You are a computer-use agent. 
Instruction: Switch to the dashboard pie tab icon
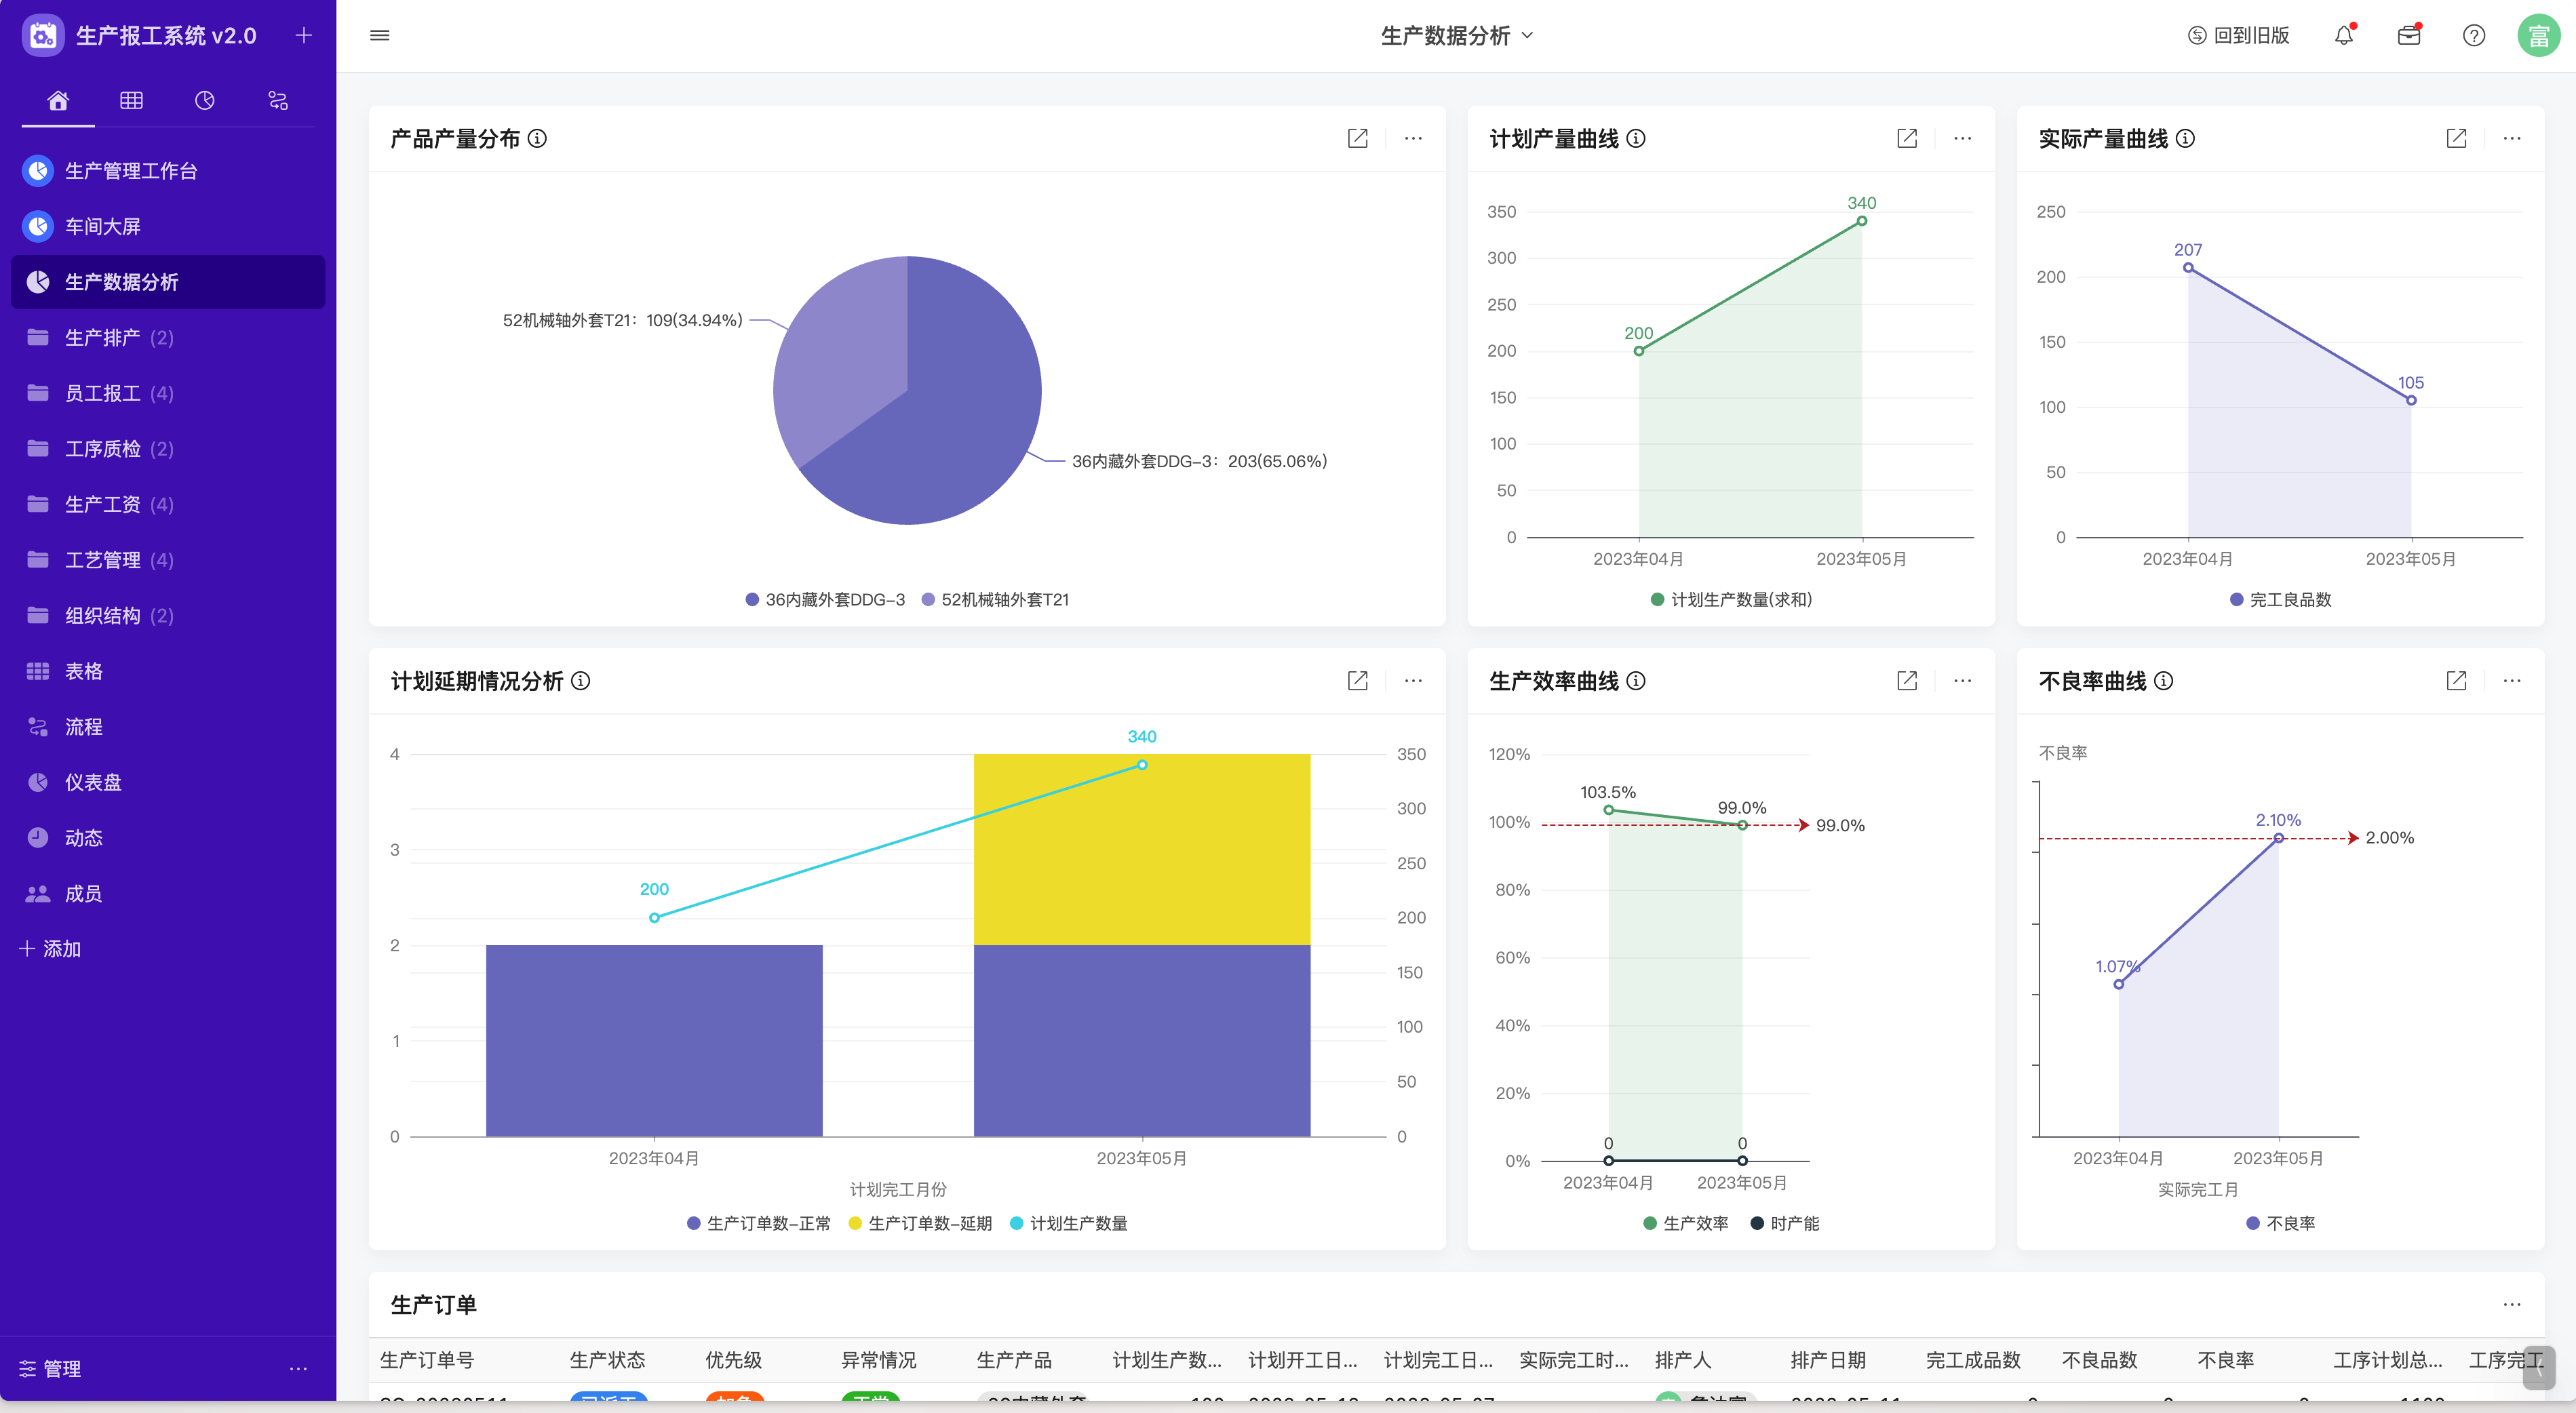205,100
